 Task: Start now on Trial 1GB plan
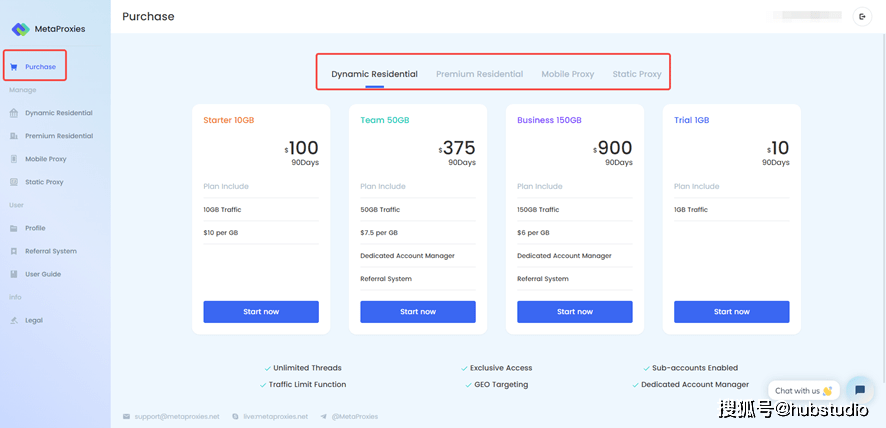[731, 312]
